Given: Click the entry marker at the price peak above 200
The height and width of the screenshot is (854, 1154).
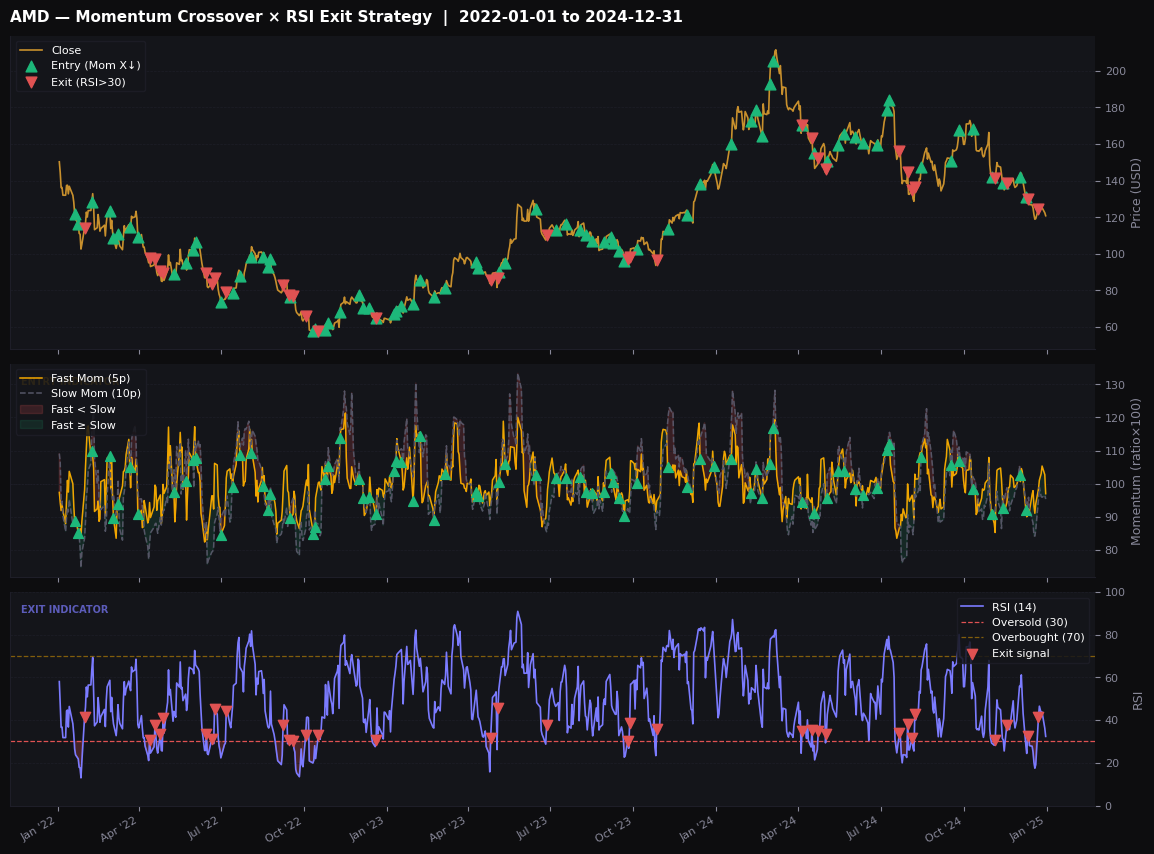Looking at the screenshot, I should pyautogui.click(x=774, y=62).
